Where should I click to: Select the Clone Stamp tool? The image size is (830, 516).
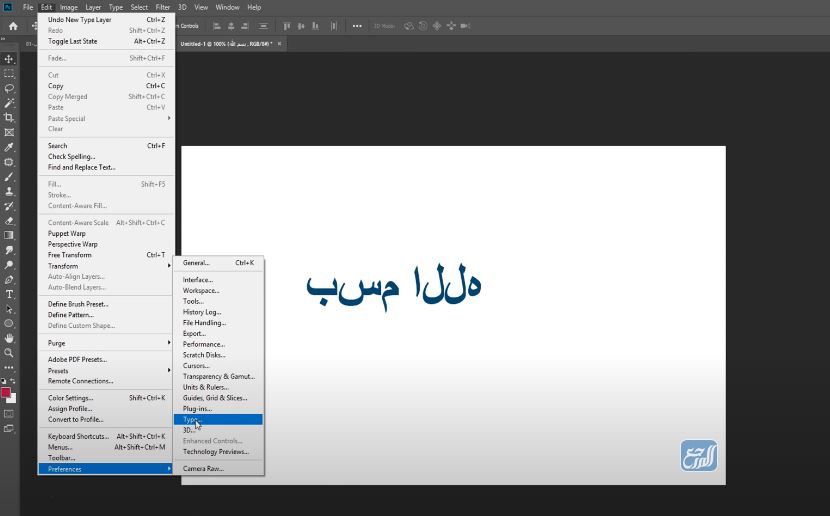pos(9,191)
